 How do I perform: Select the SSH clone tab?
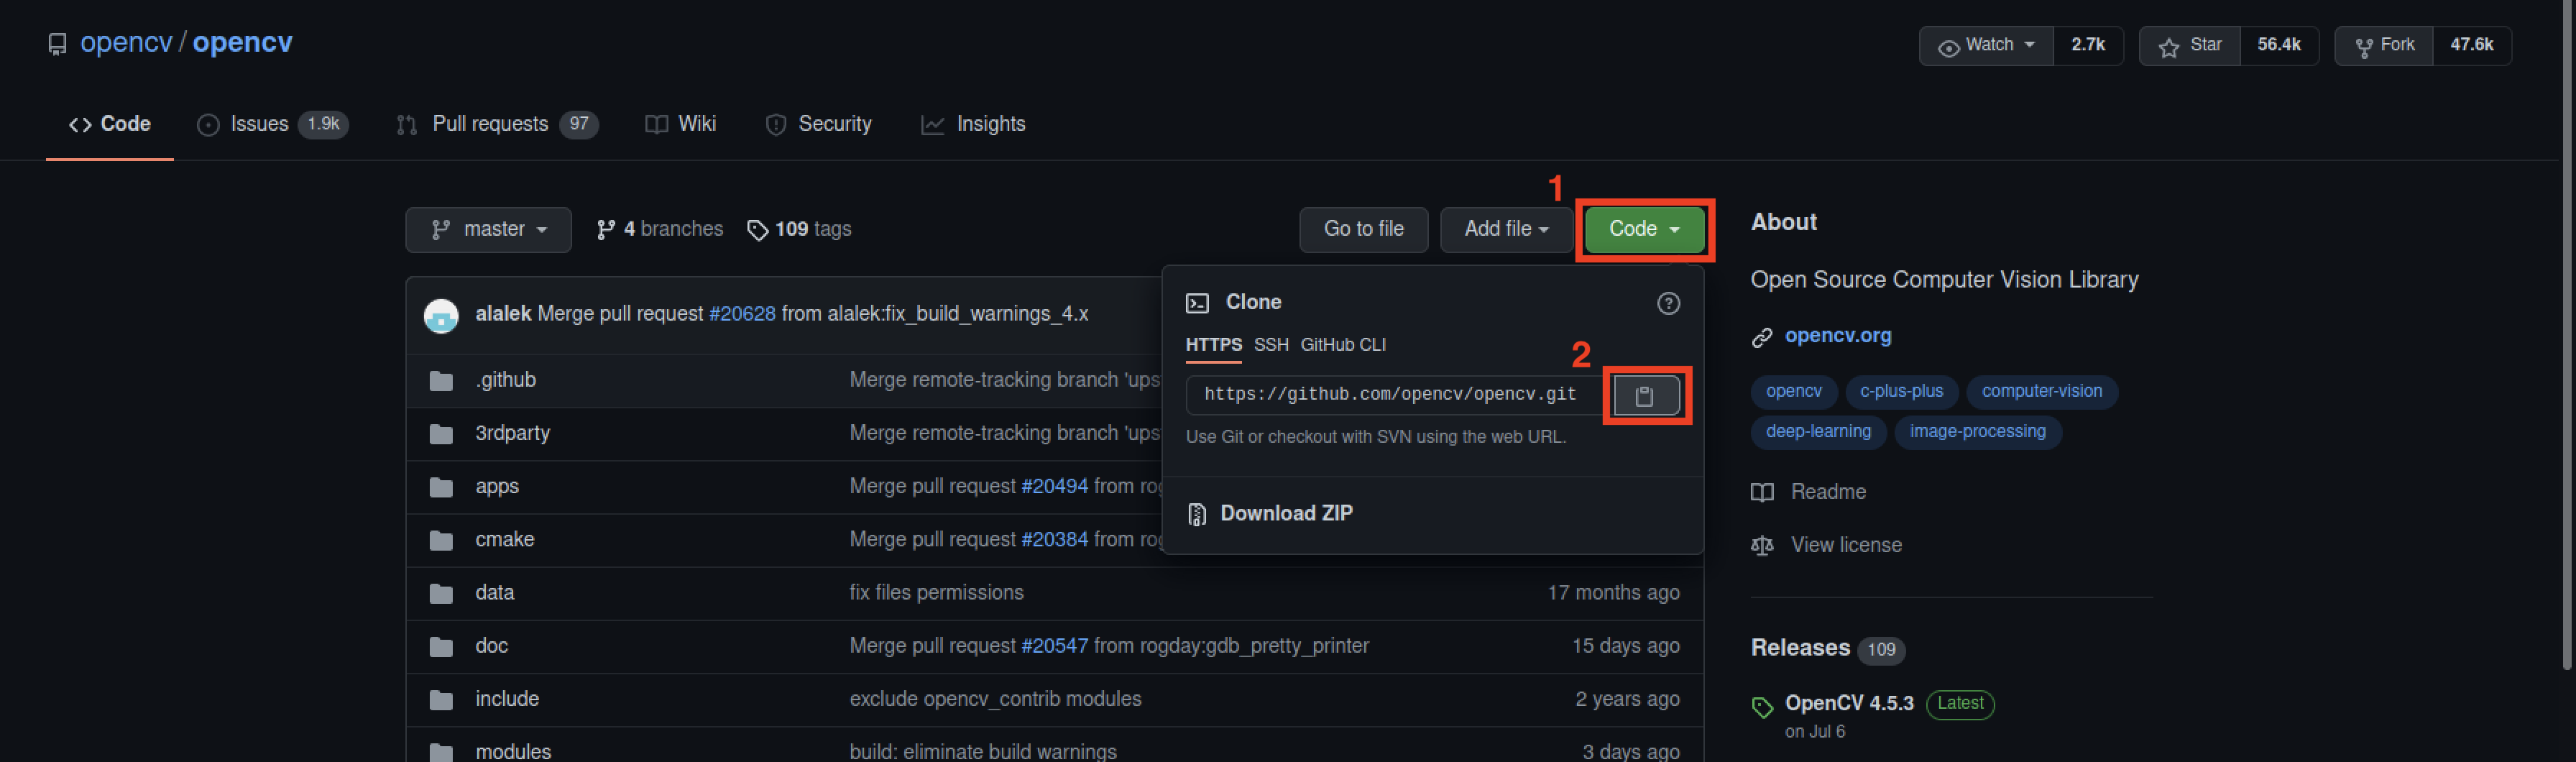click(1271, 345)
